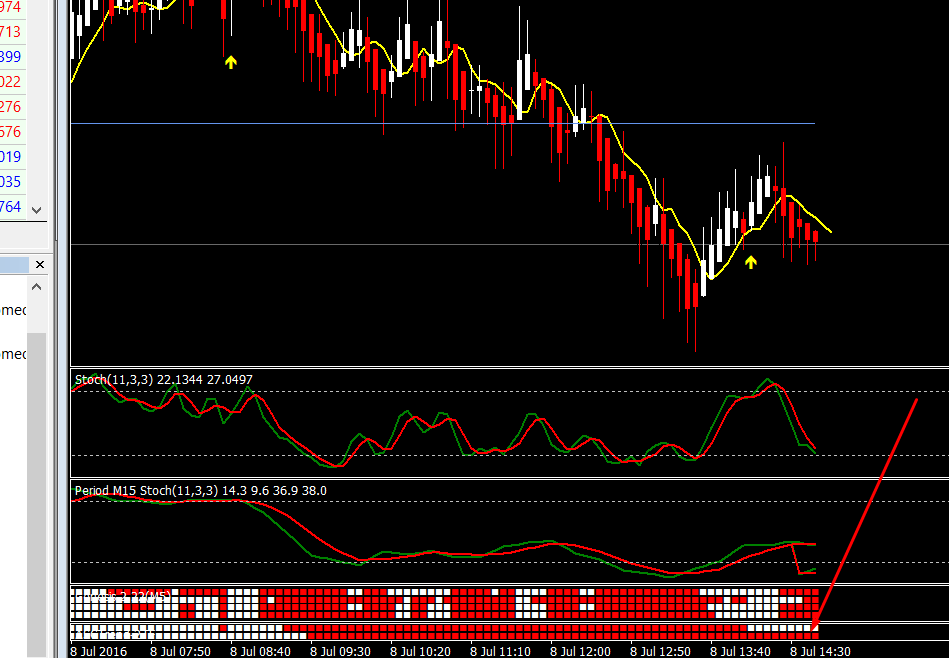Click the Market Watch value ending 399
The width and height of the screenshot is (949, 658).
pos(10,56)
